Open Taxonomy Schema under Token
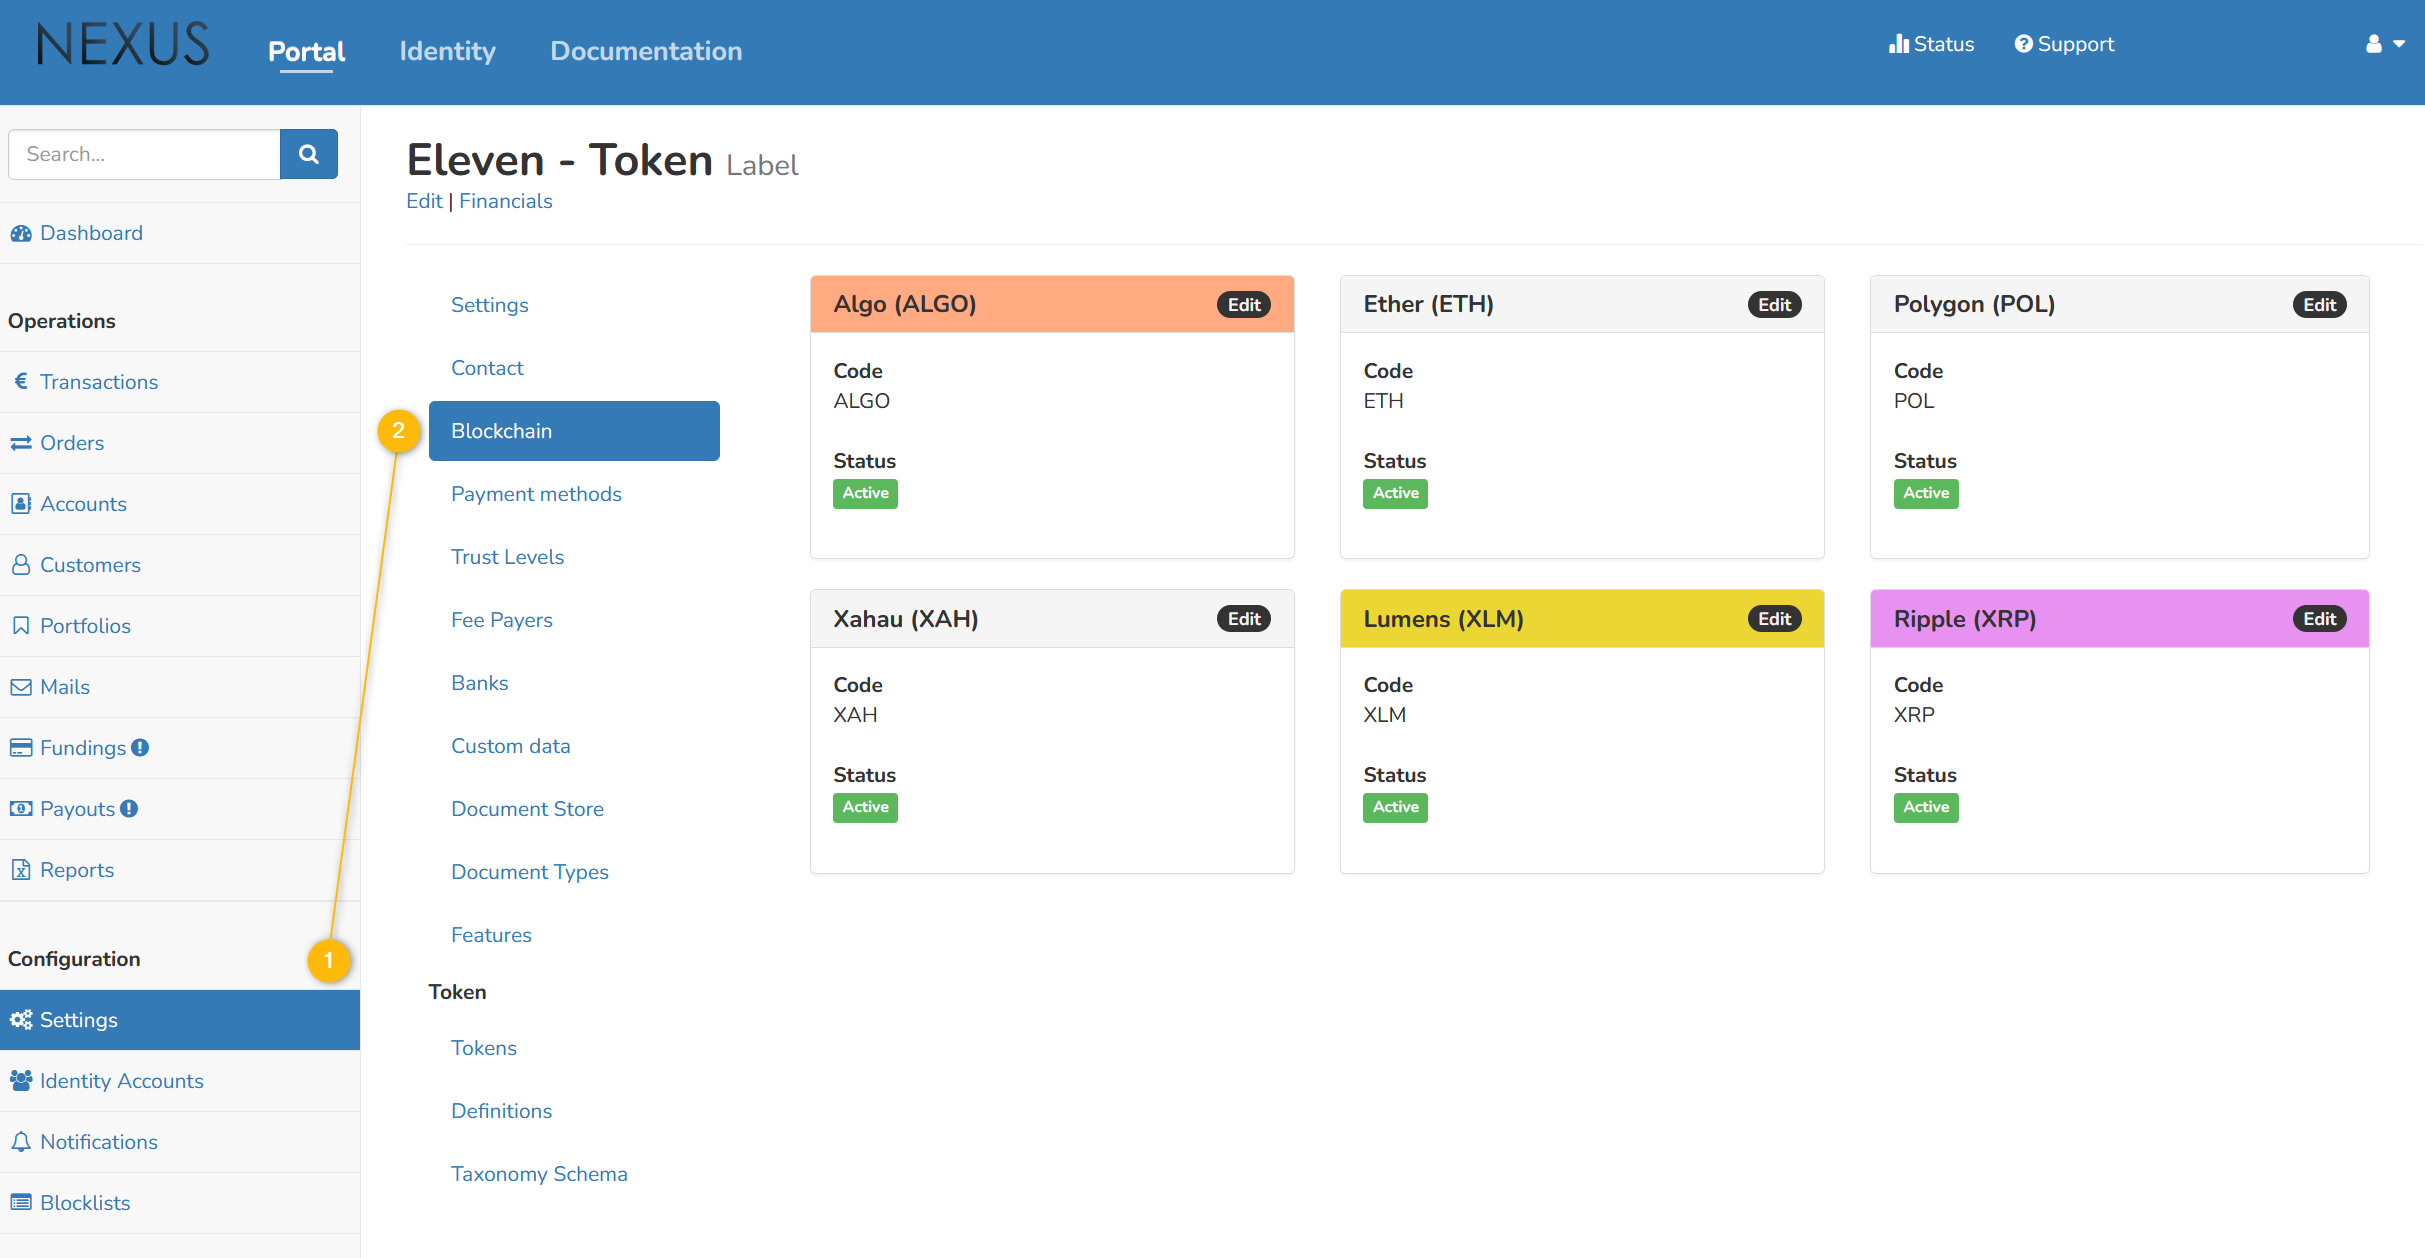The width and height of the screenshot is (2425, 1258). (x=539, y=1174)
